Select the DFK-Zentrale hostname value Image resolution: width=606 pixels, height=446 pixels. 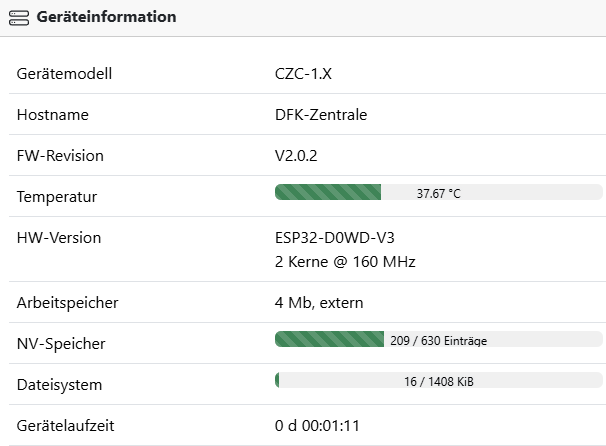point(321,115)
